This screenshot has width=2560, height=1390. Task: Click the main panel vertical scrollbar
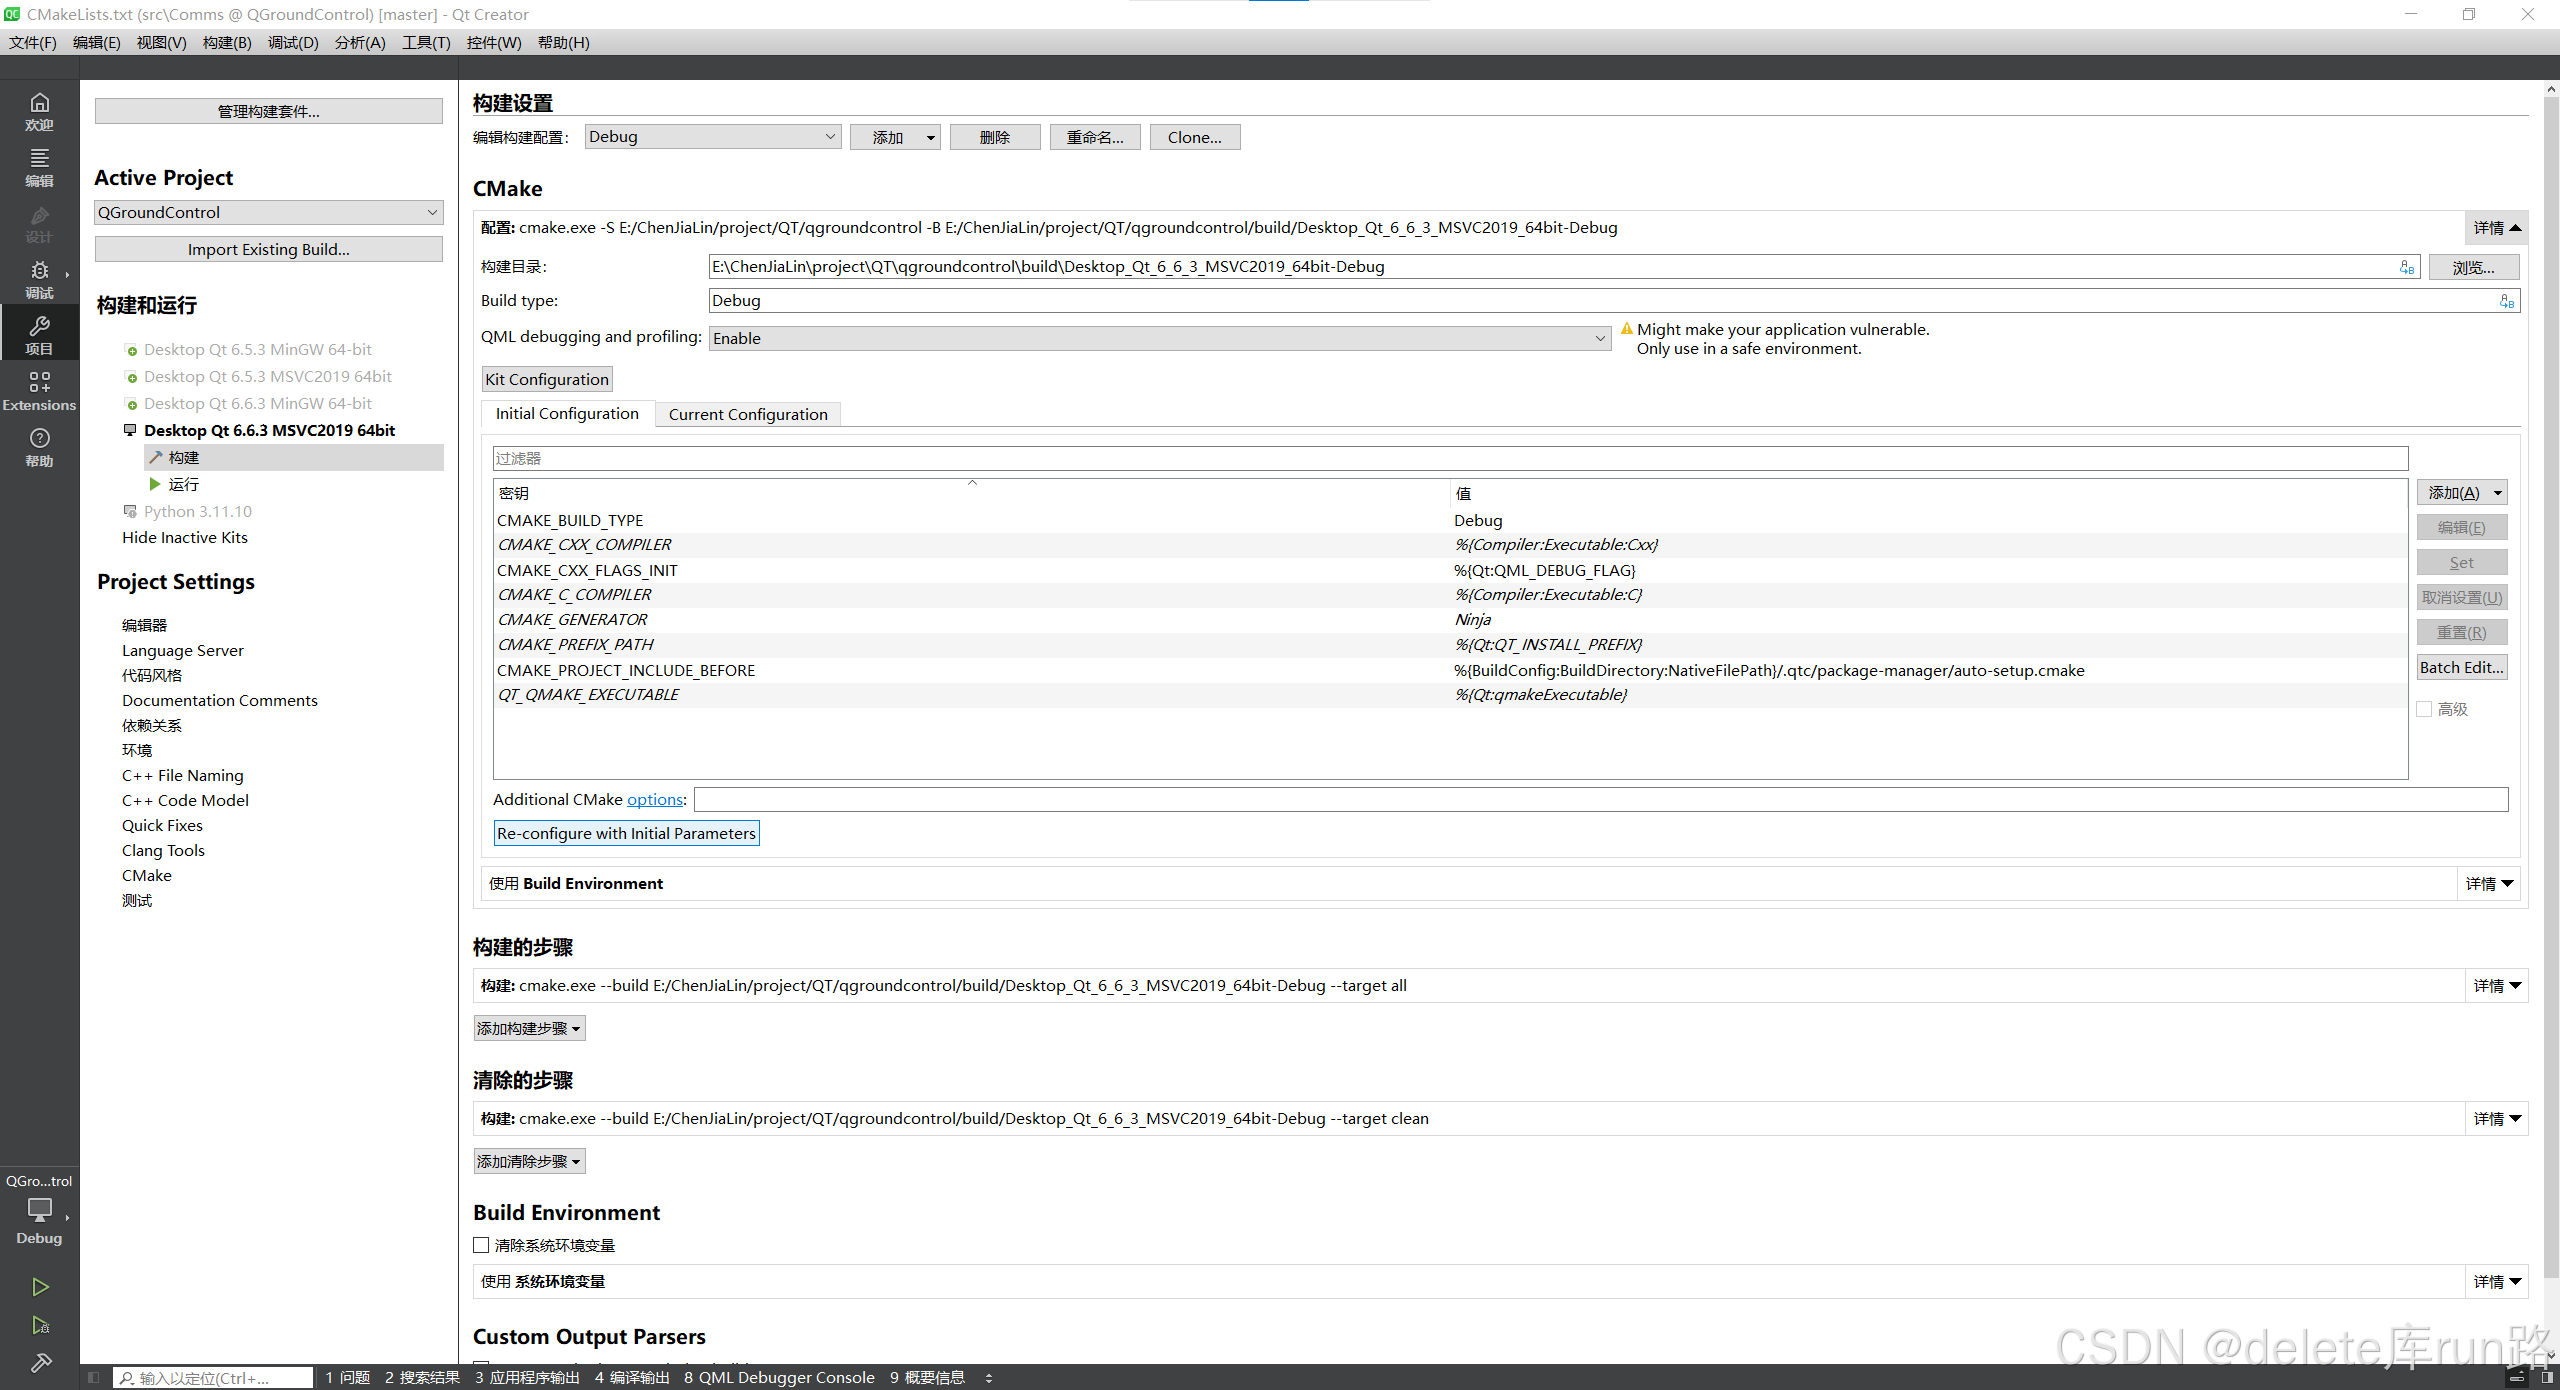[x=2550, y=700]
